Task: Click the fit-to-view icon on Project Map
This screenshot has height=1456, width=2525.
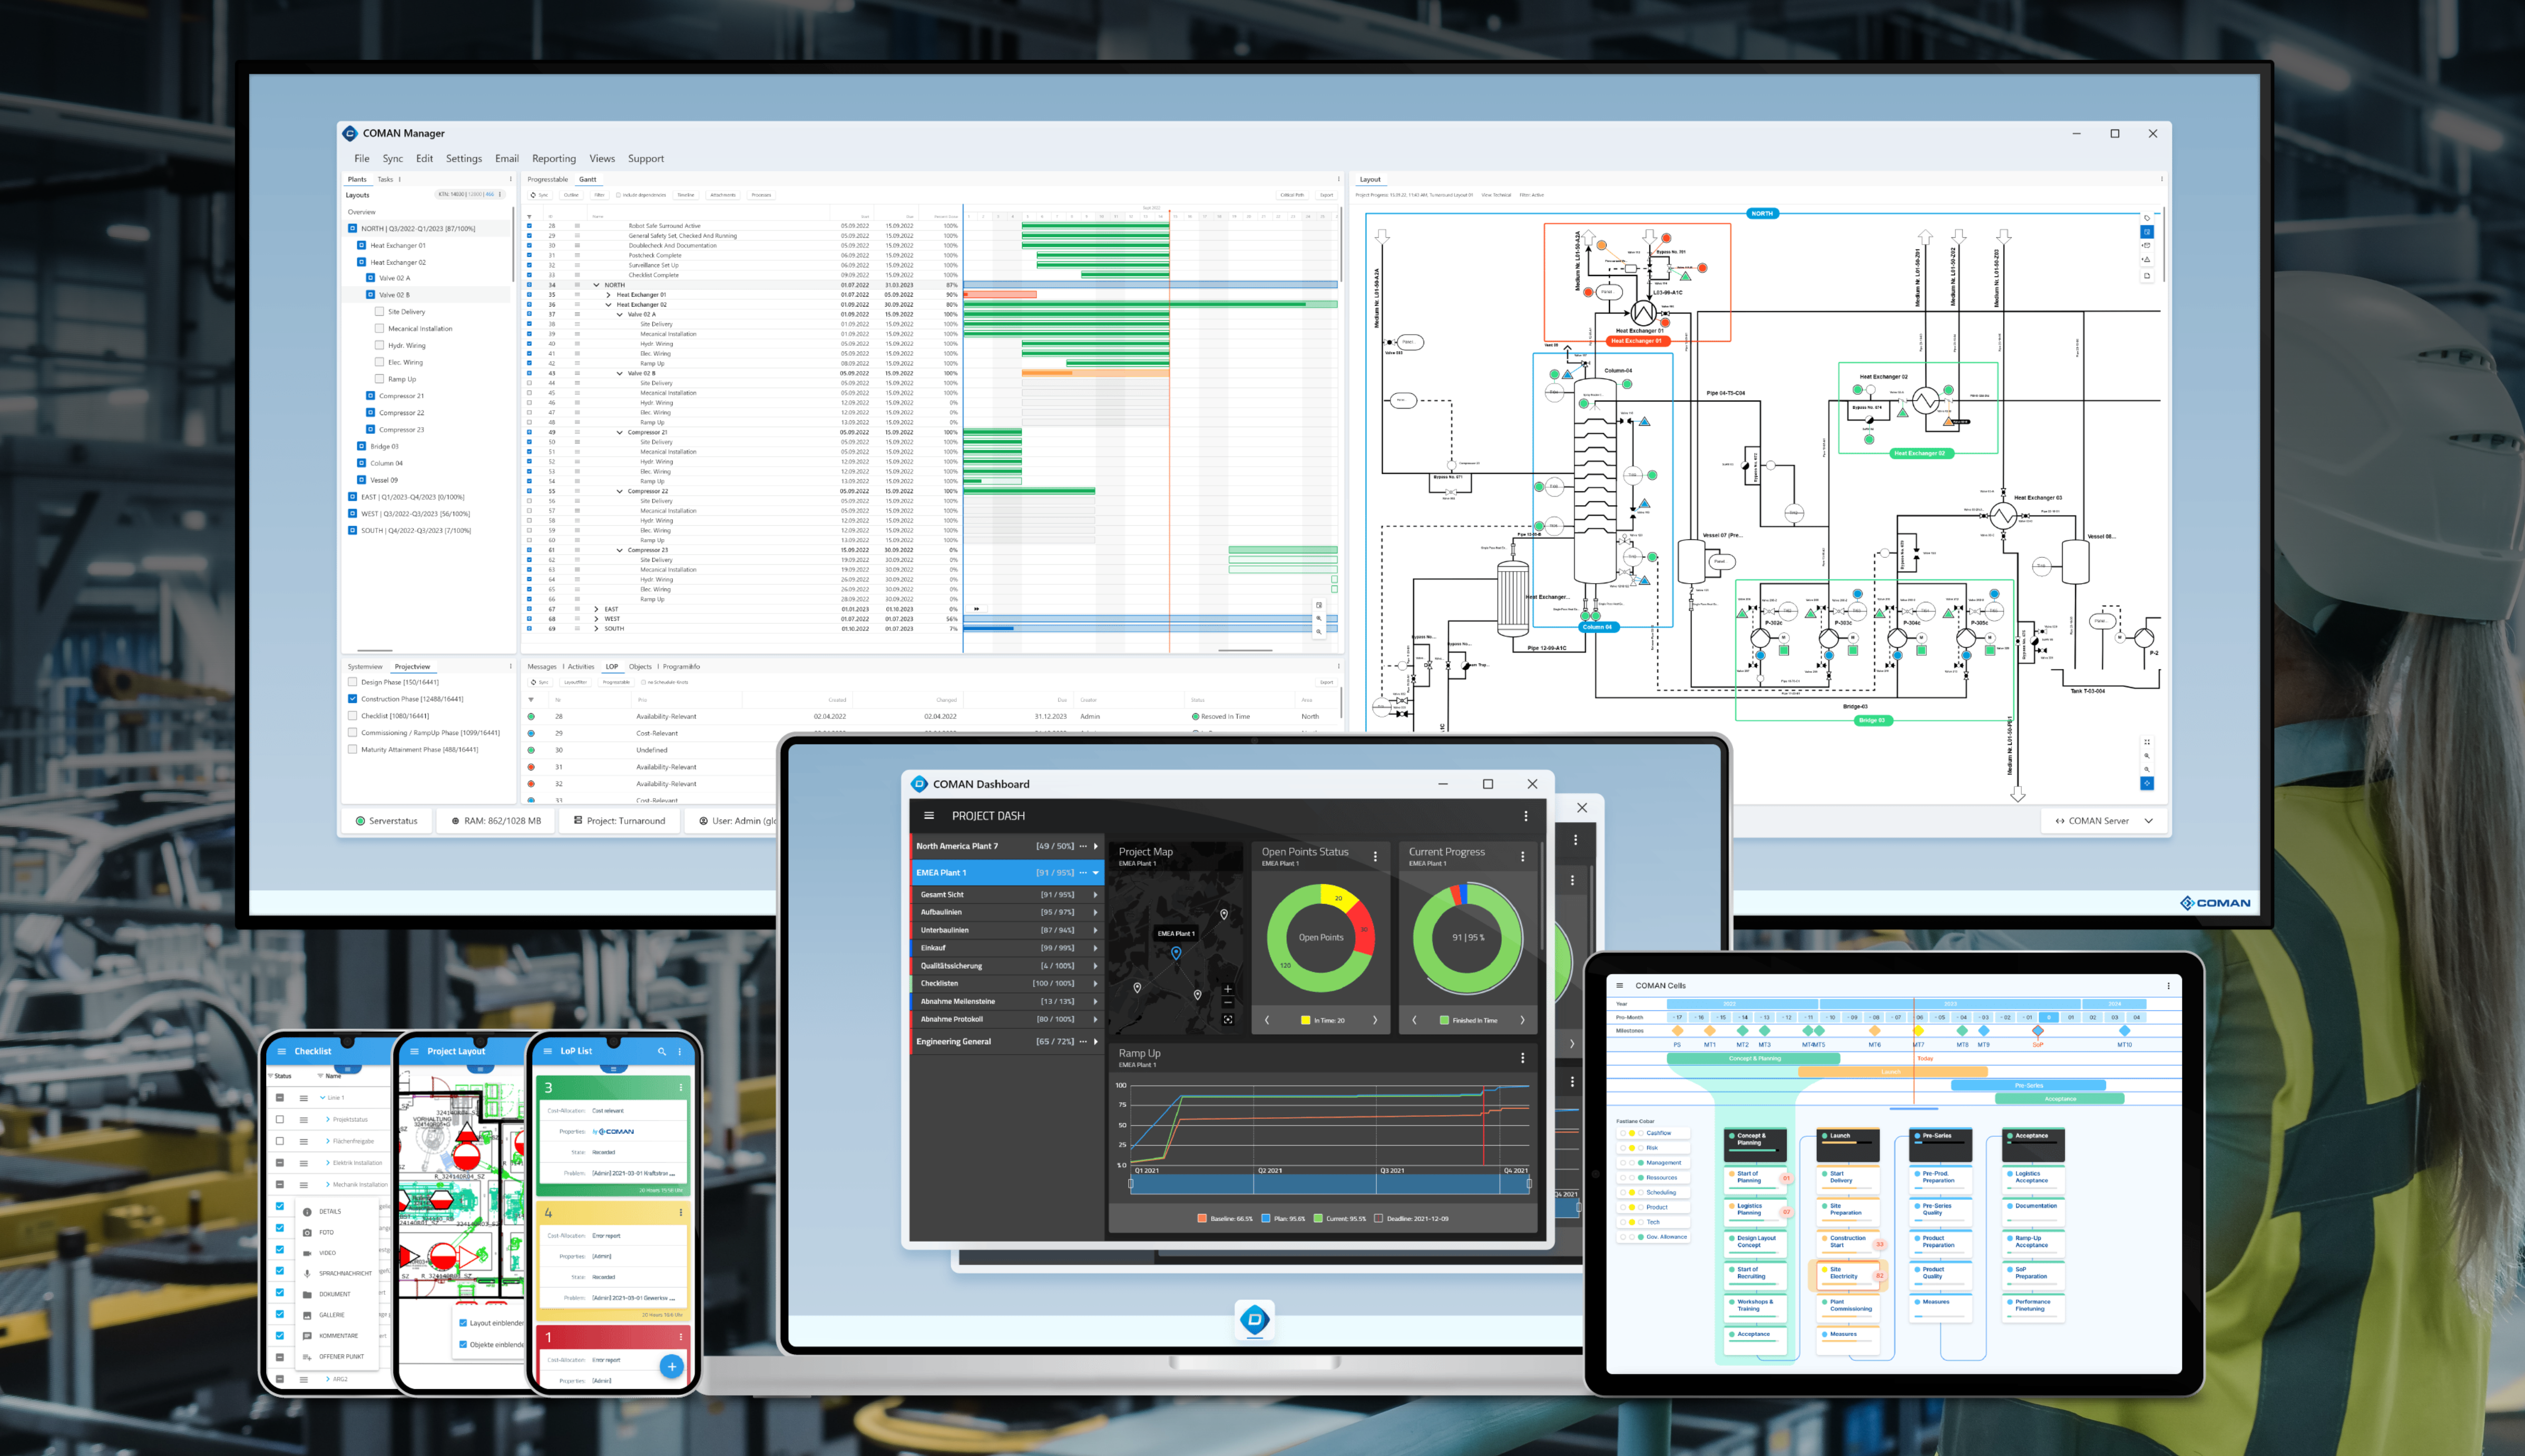Action: pos(1228,1019)
